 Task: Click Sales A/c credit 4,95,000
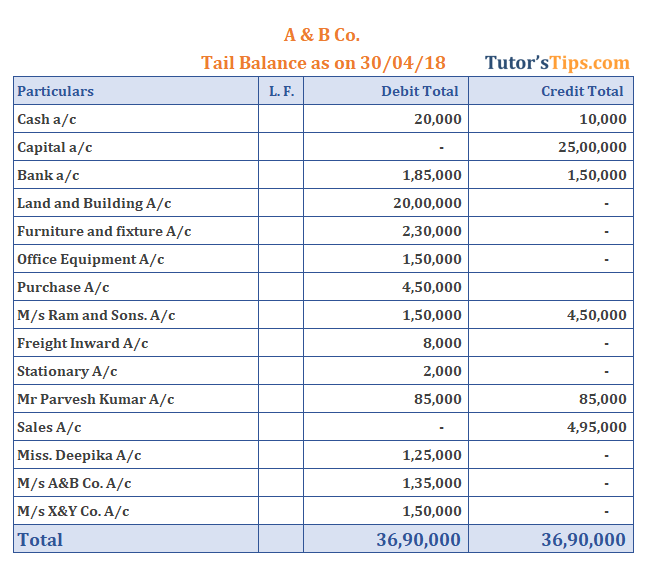[x=597, y=427]
